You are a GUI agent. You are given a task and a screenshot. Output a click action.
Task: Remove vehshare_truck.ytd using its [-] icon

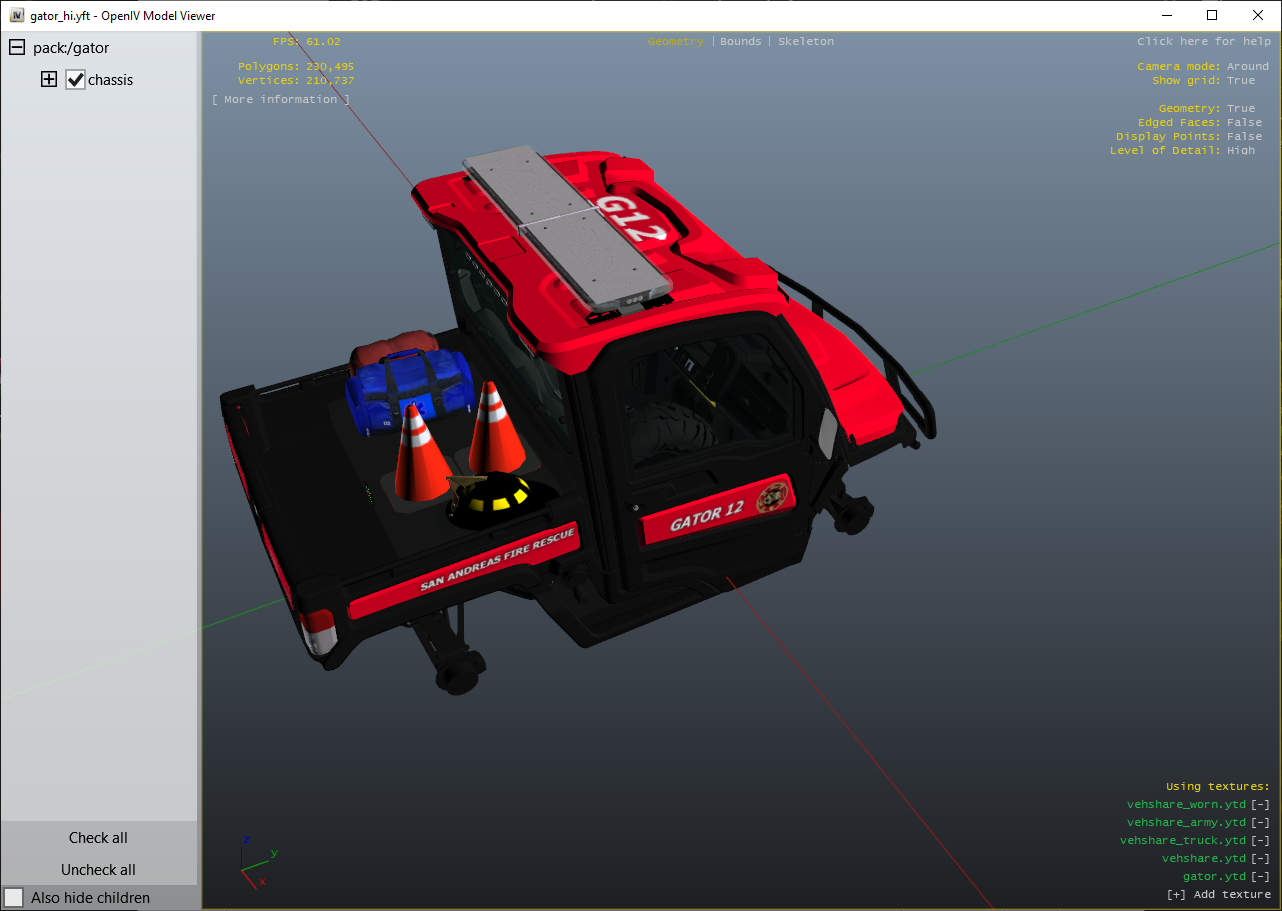(1260, 841)
